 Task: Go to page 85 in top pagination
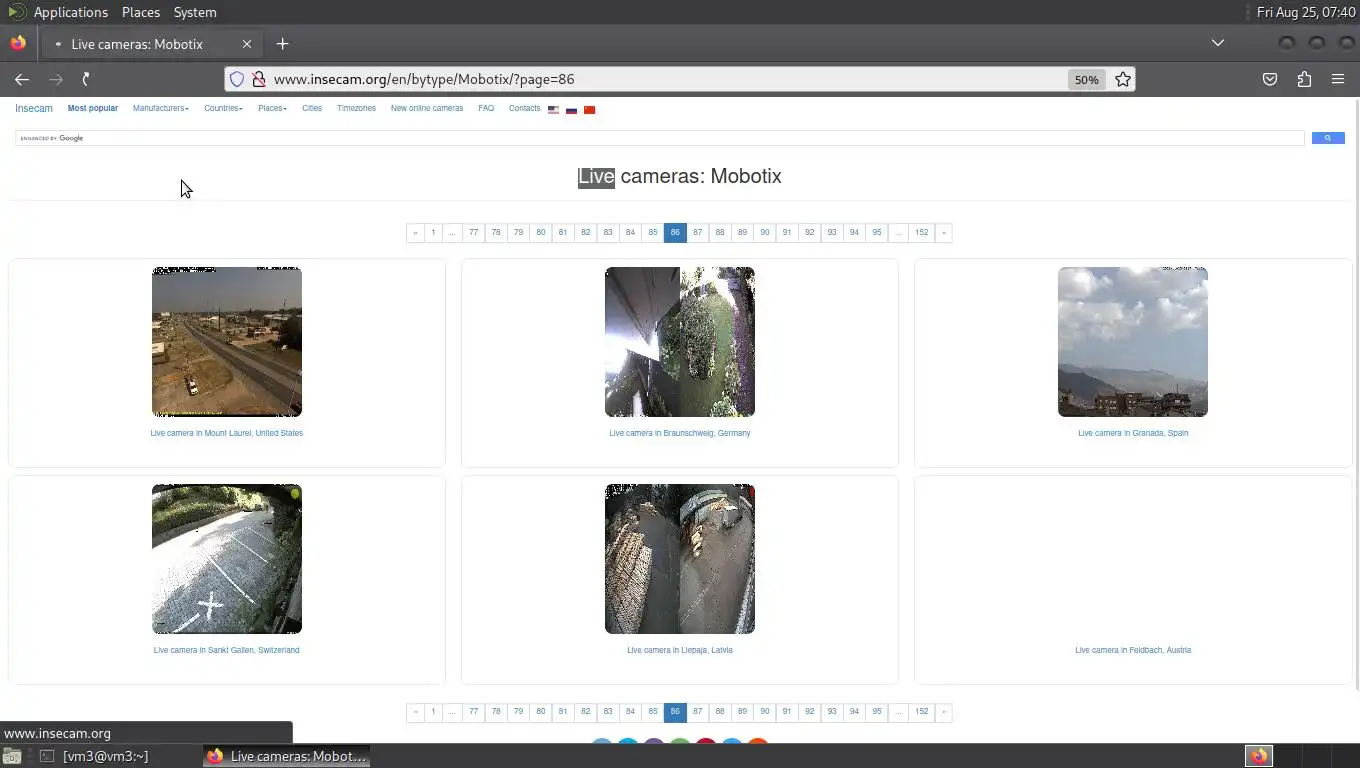[x=653, y=232]
